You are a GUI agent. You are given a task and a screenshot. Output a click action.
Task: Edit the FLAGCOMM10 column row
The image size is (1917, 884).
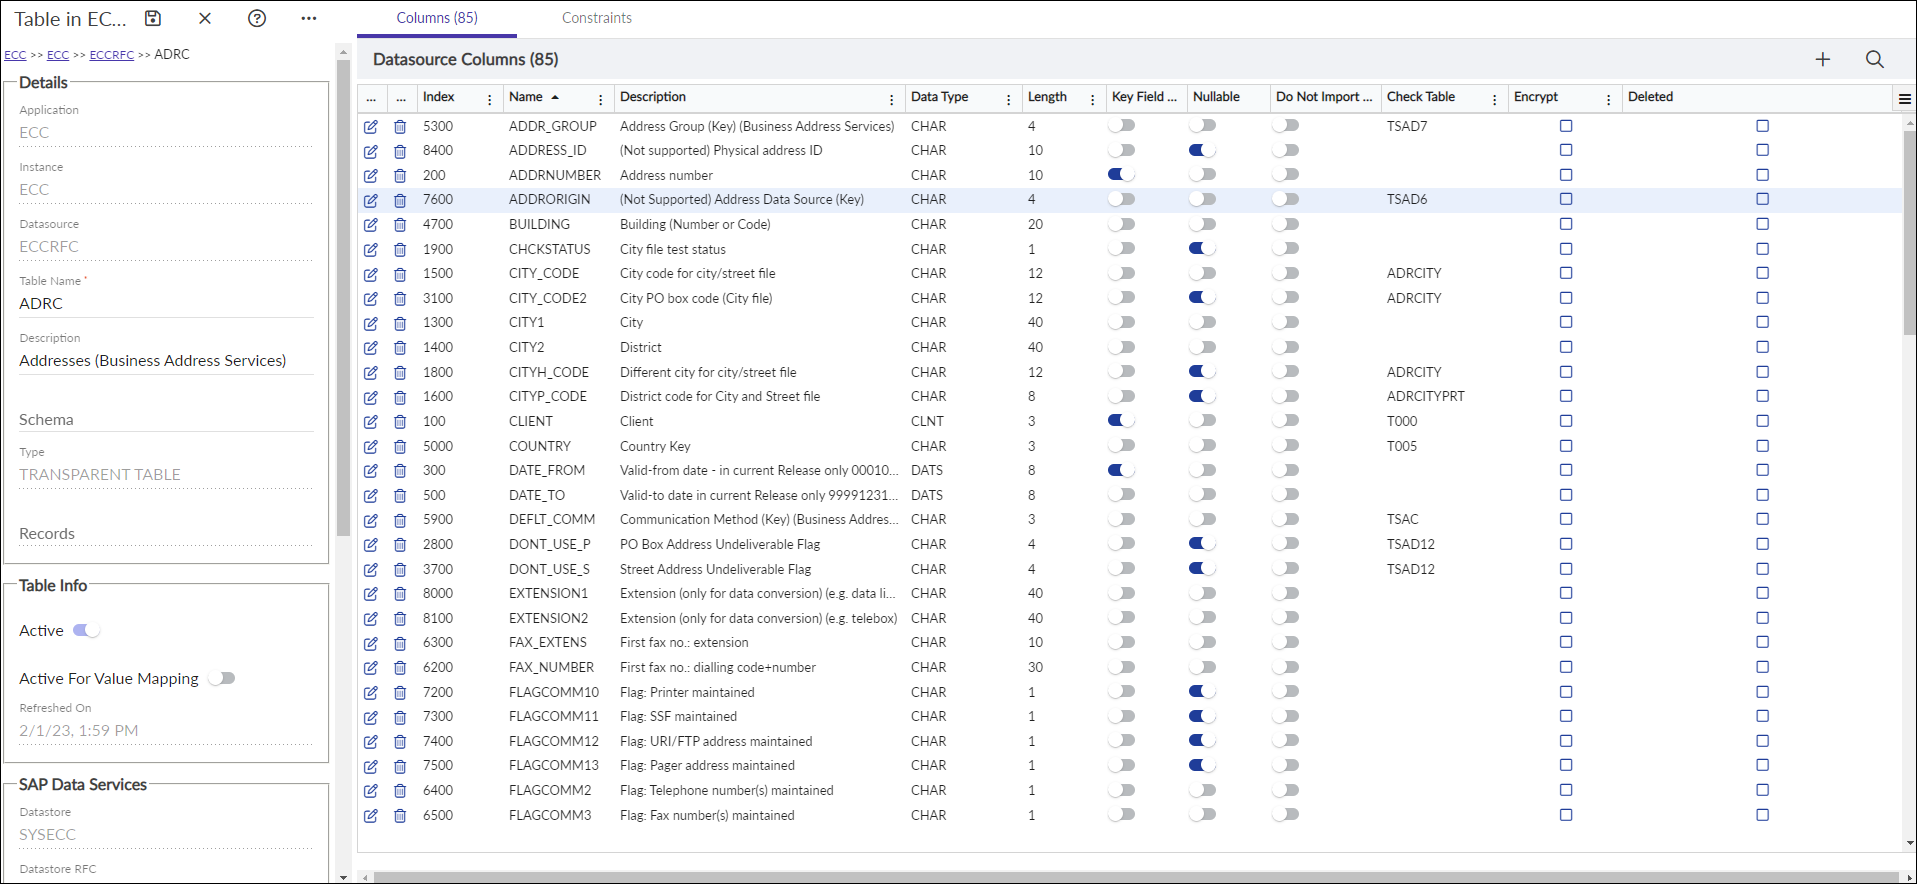tap(371, 692)
